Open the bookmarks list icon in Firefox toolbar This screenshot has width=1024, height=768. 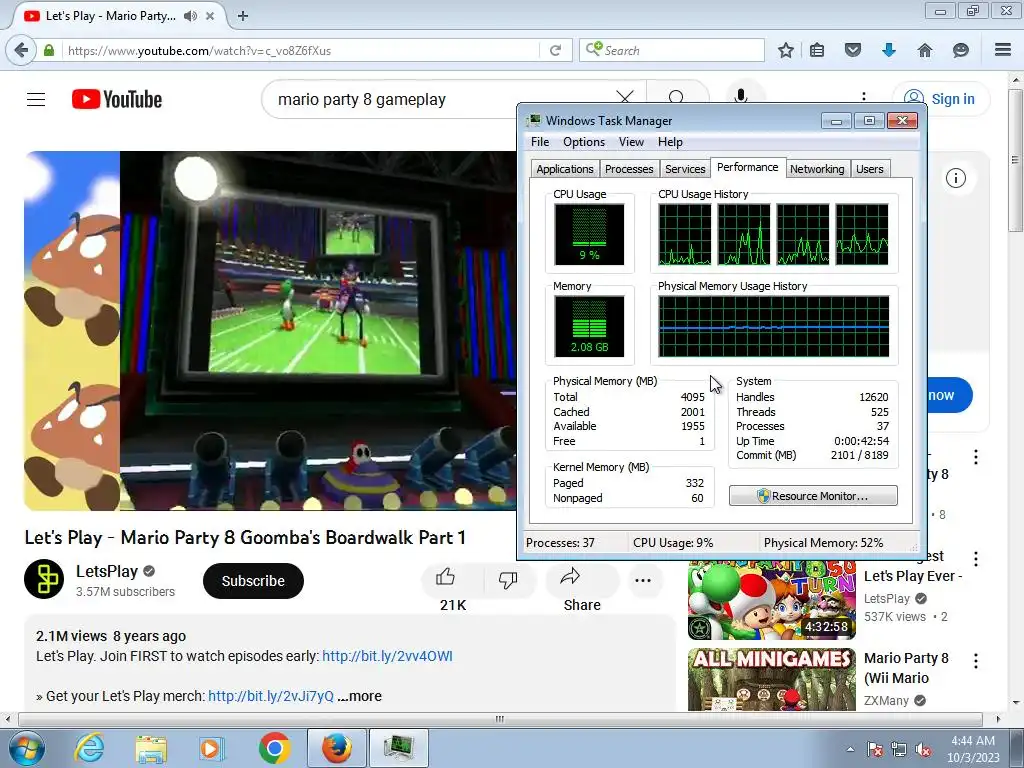(817, 50)
